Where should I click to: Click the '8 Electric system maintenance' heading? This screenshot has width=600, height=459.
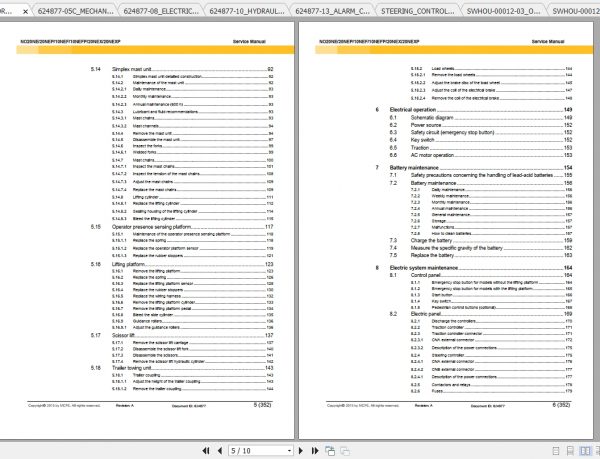(474, 268)
